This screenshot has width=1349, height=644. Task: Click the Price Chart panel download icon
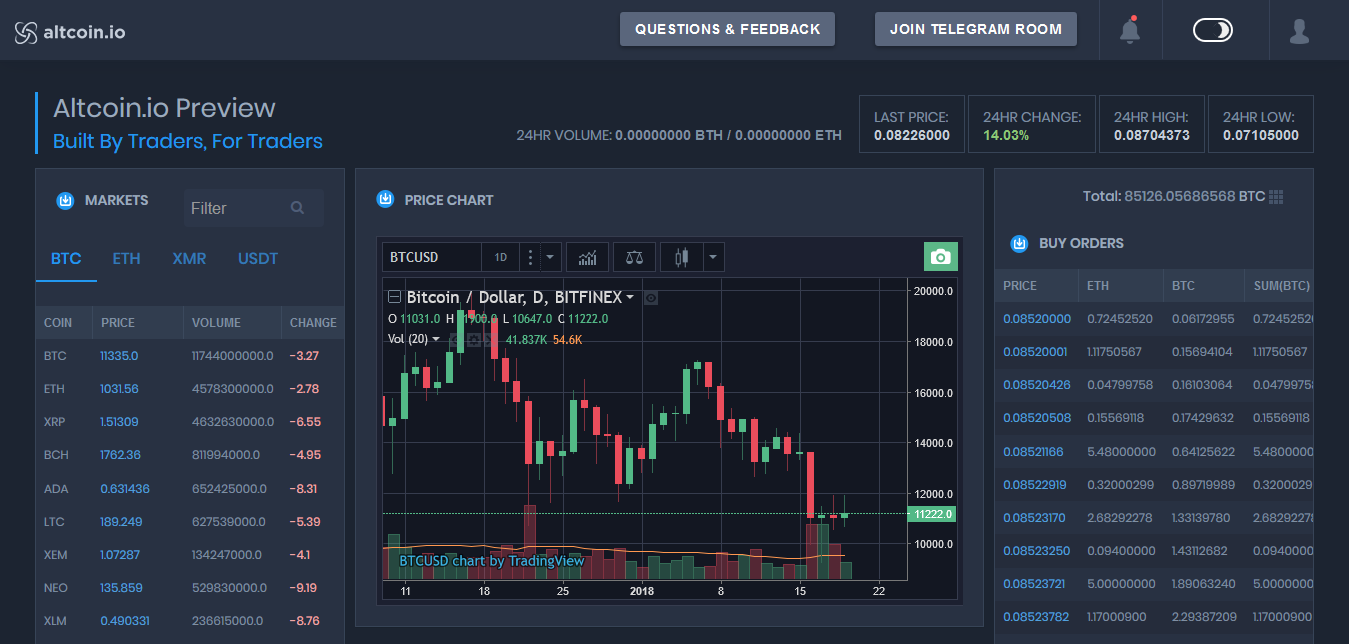click(385, 200)
